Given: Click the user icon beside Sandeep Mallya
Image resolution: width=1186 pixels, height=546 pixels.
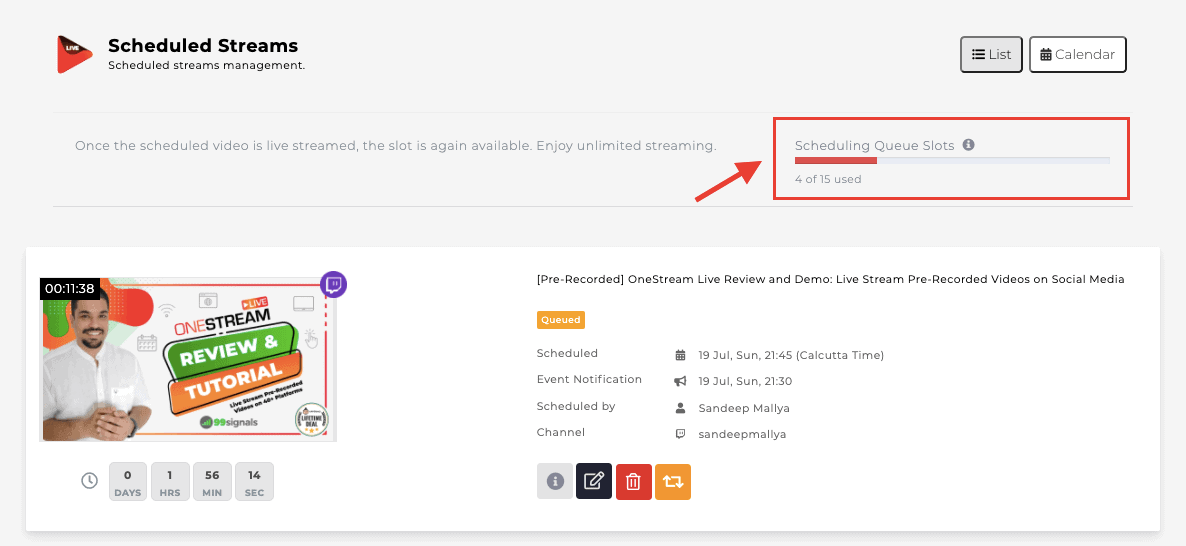Looking at the screenshot, I should tap(680, 408).
